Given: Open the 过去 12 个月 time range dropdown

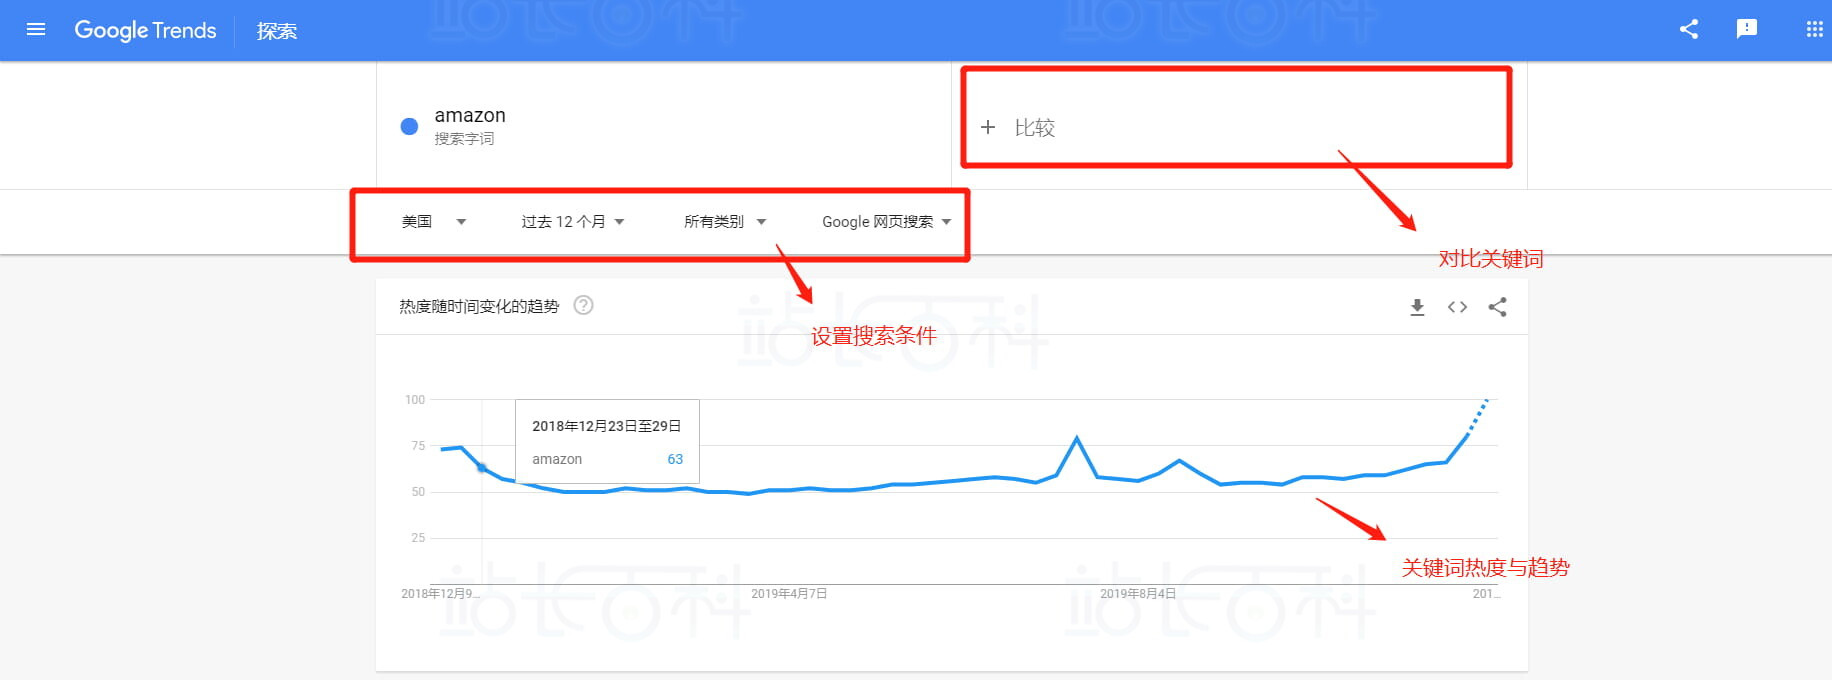Looking at the screenshot, I should [573, 222].
